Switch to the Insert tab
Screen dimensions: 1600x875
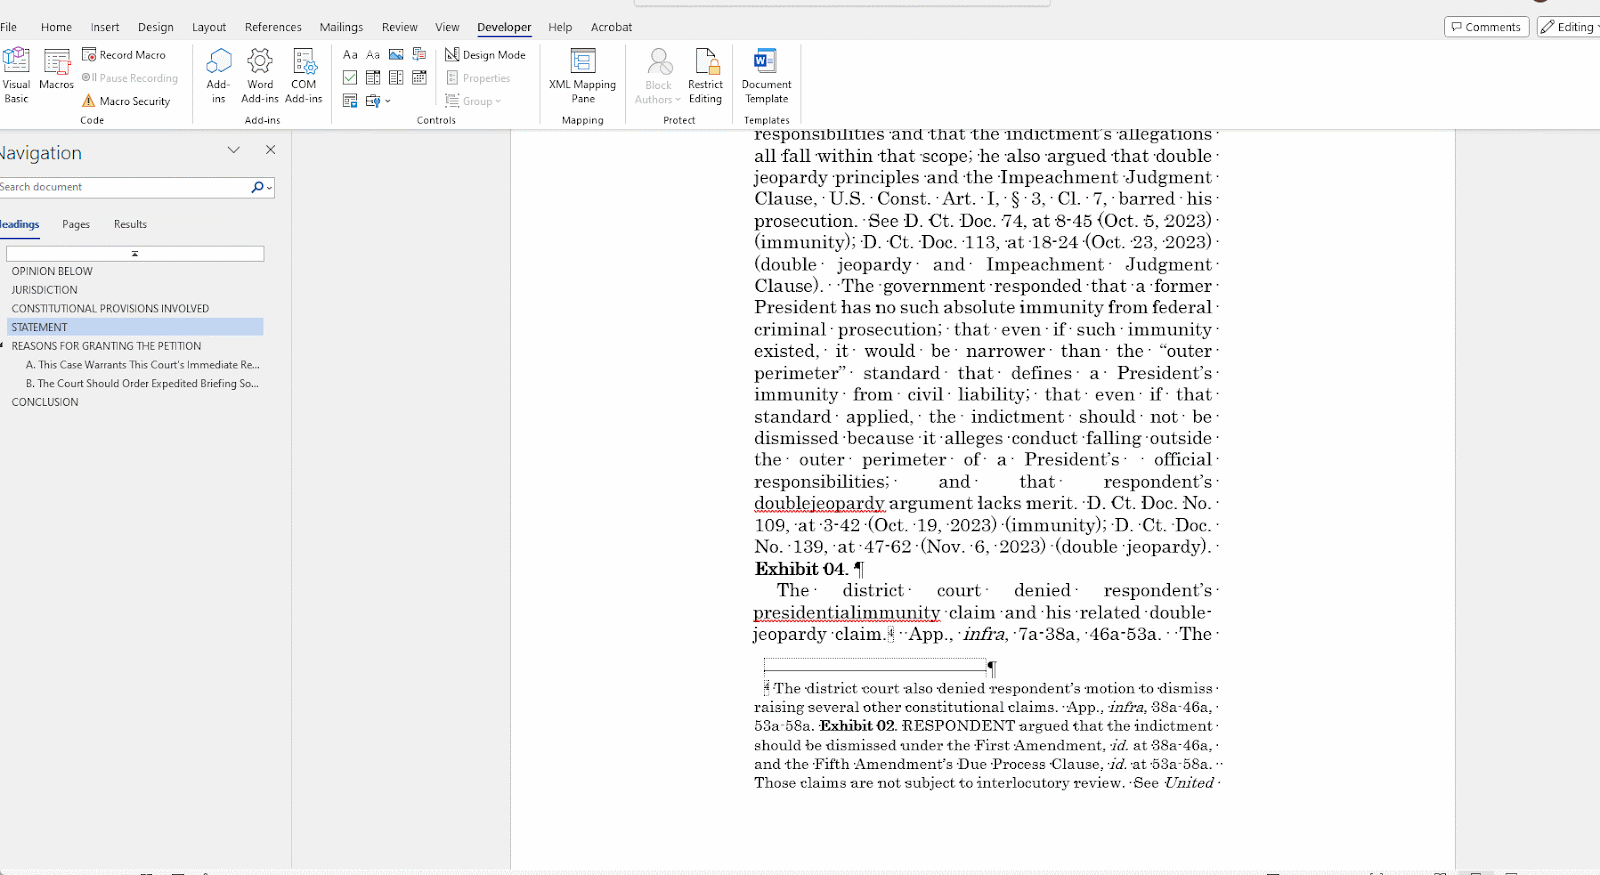click(105, 27)
